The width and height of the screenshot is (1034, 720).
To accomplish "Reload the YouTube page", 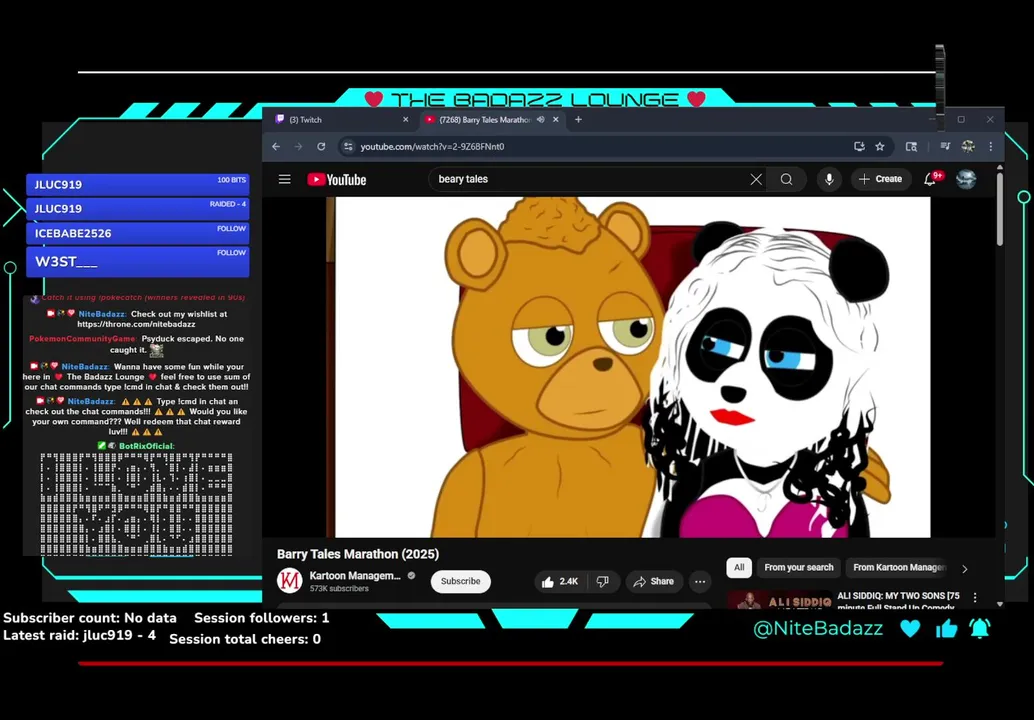I will pos(321,146).
